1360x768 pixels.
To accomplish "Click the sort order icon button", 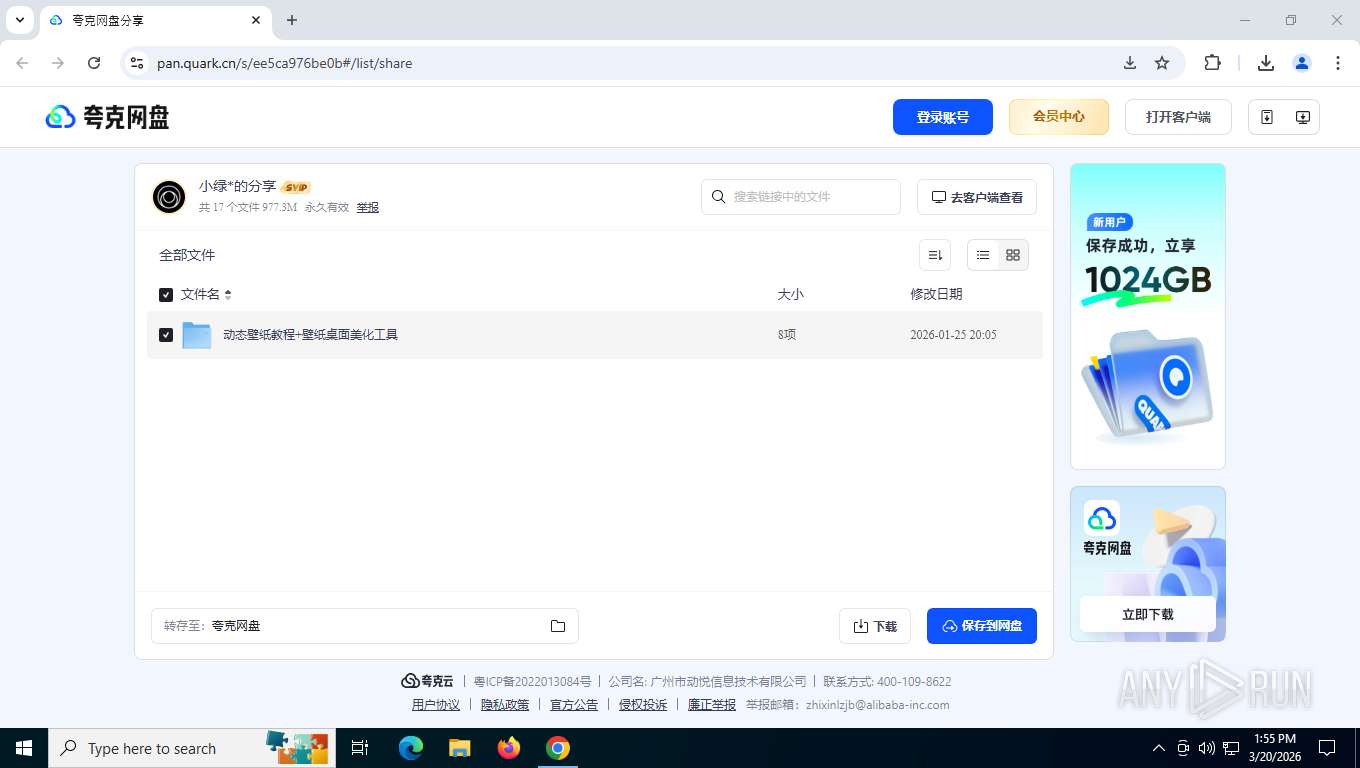I will 935,255.
